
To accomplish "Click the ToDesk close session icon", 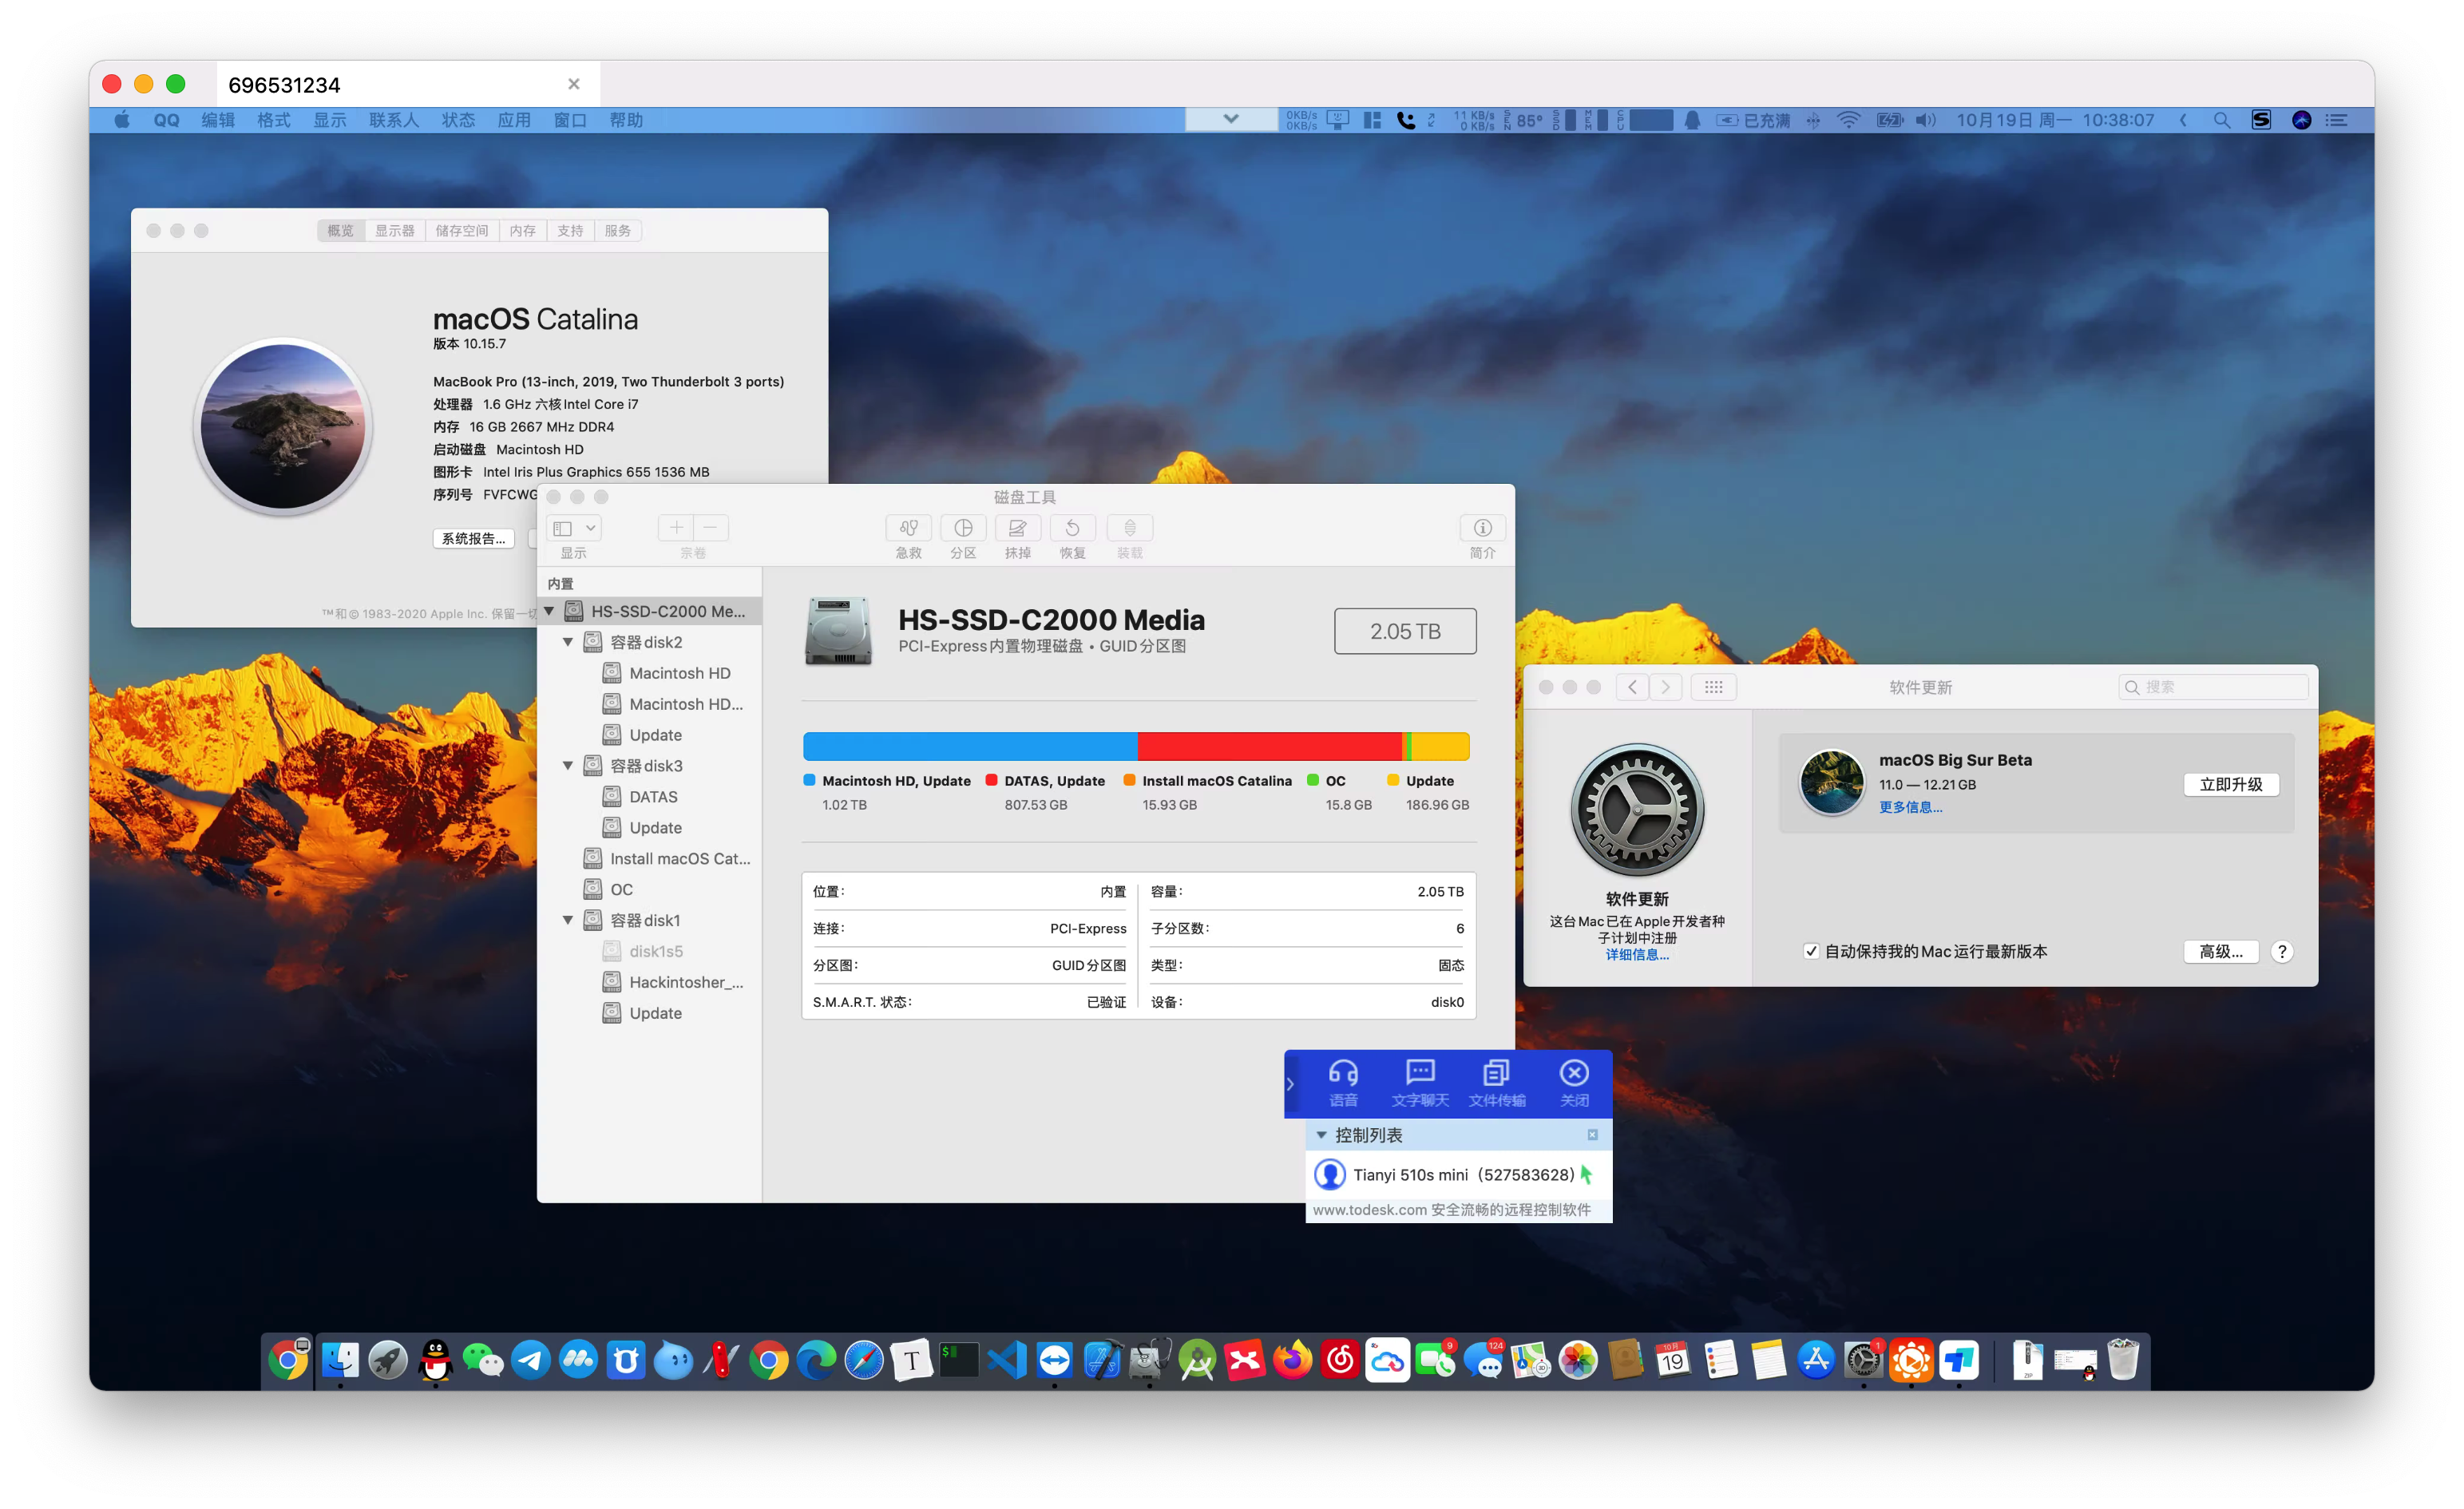I will (x=1574, y=1084).
